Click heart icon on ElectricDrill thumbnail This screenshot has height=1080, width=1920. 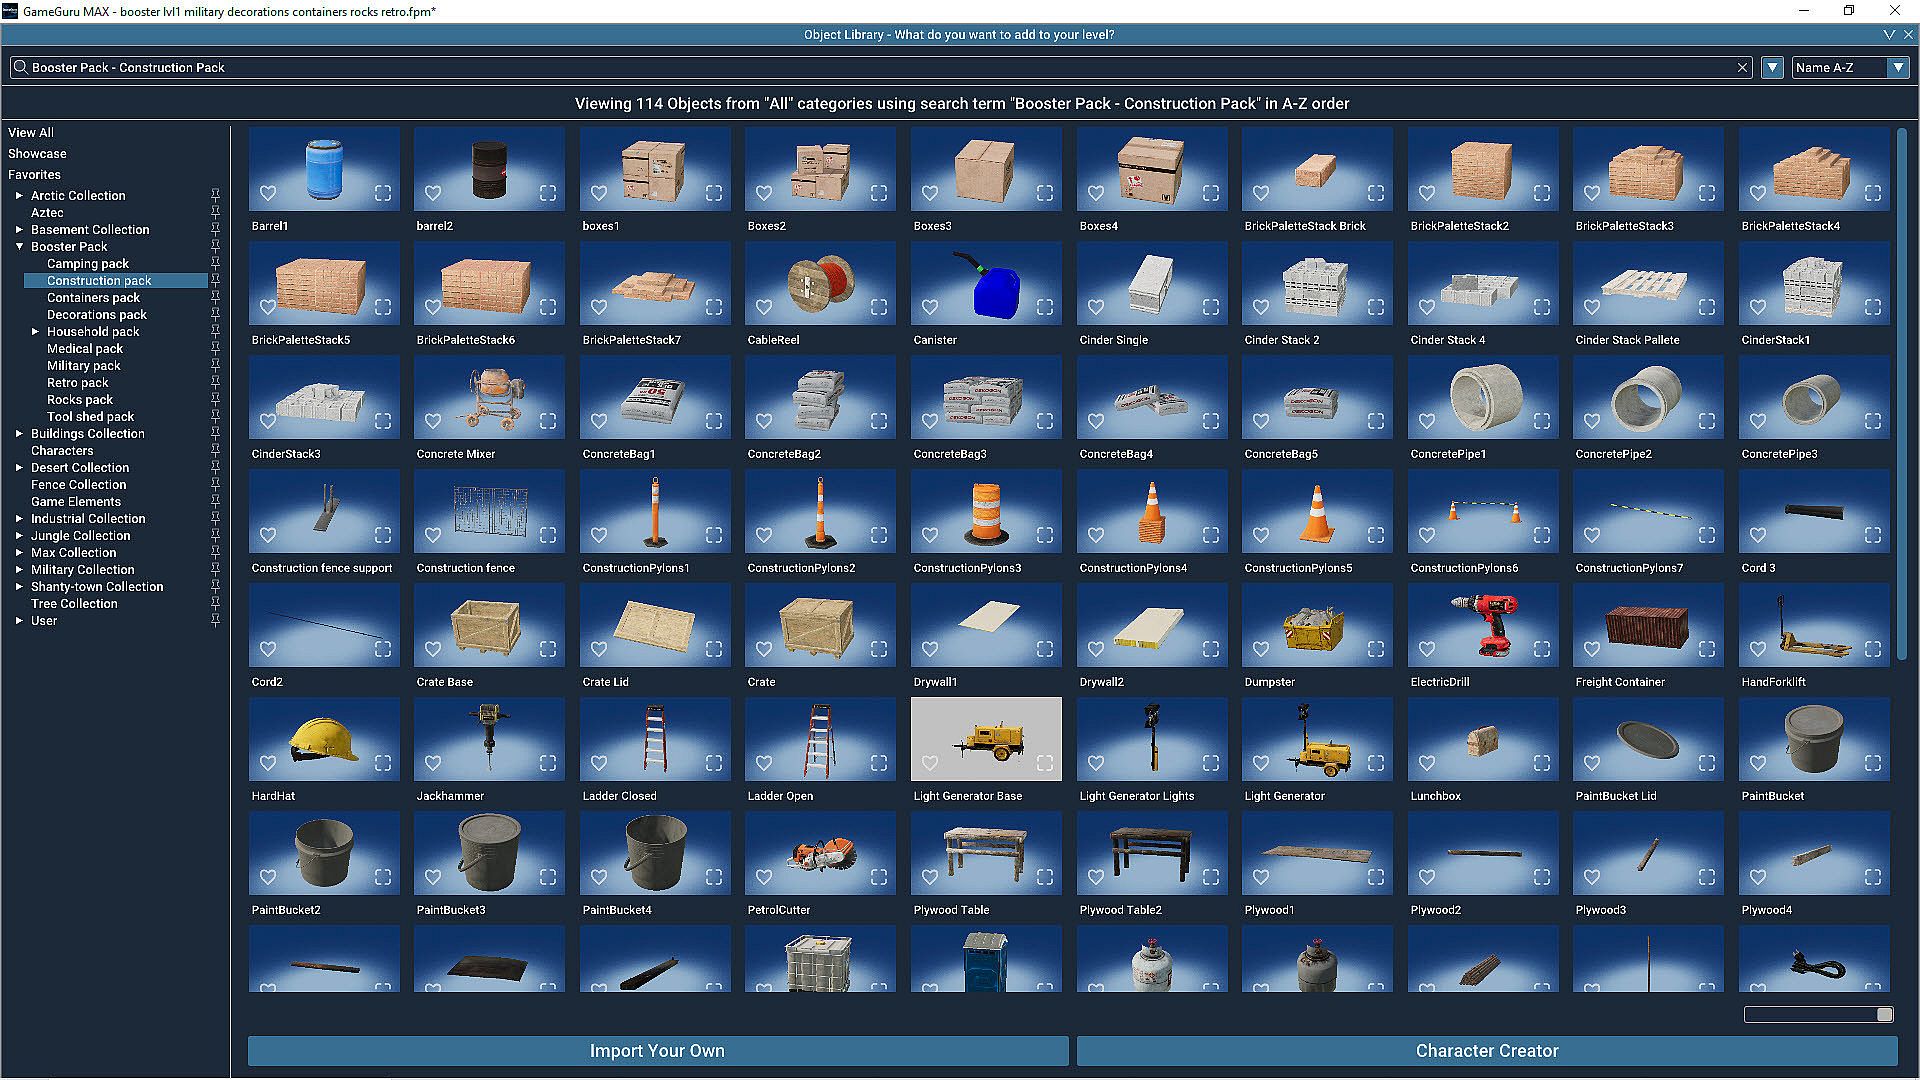(x=1427, y=649)
